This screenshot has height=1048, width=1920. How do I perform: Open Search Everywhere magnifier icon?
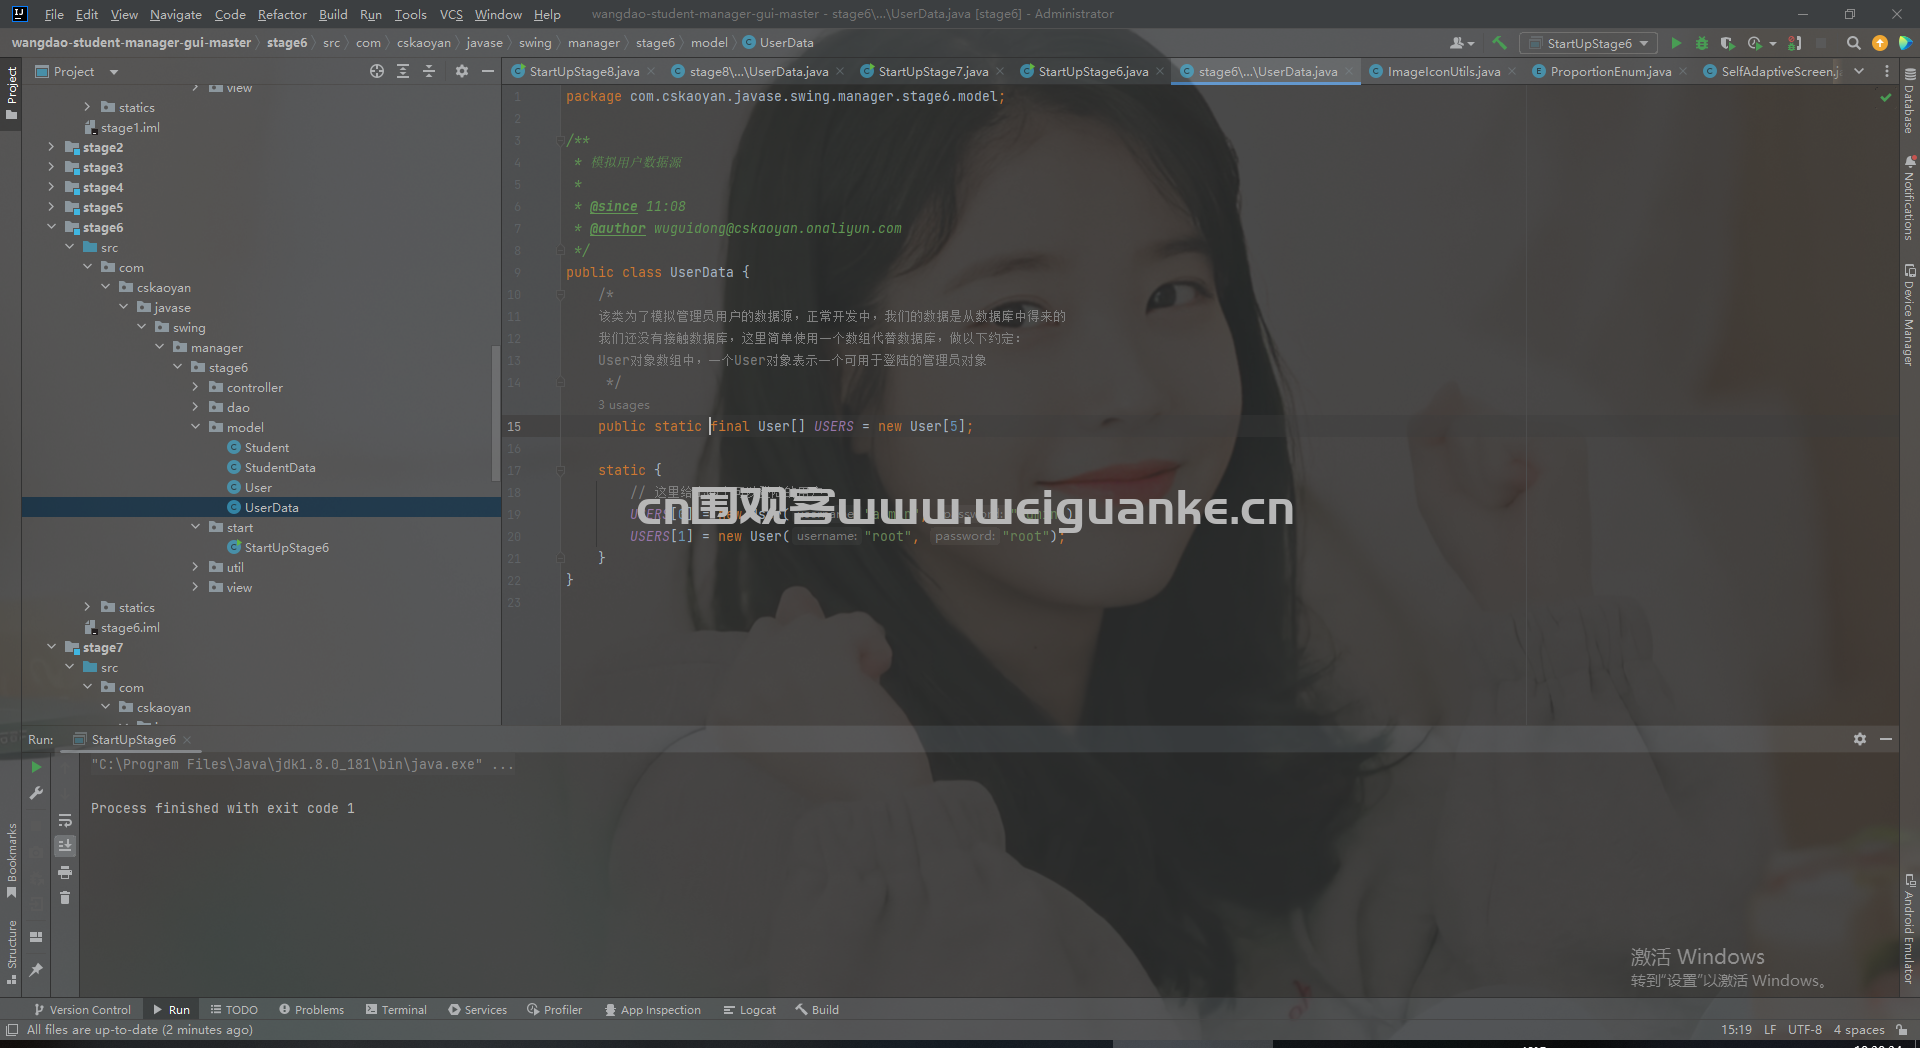tap(1853, 43)
